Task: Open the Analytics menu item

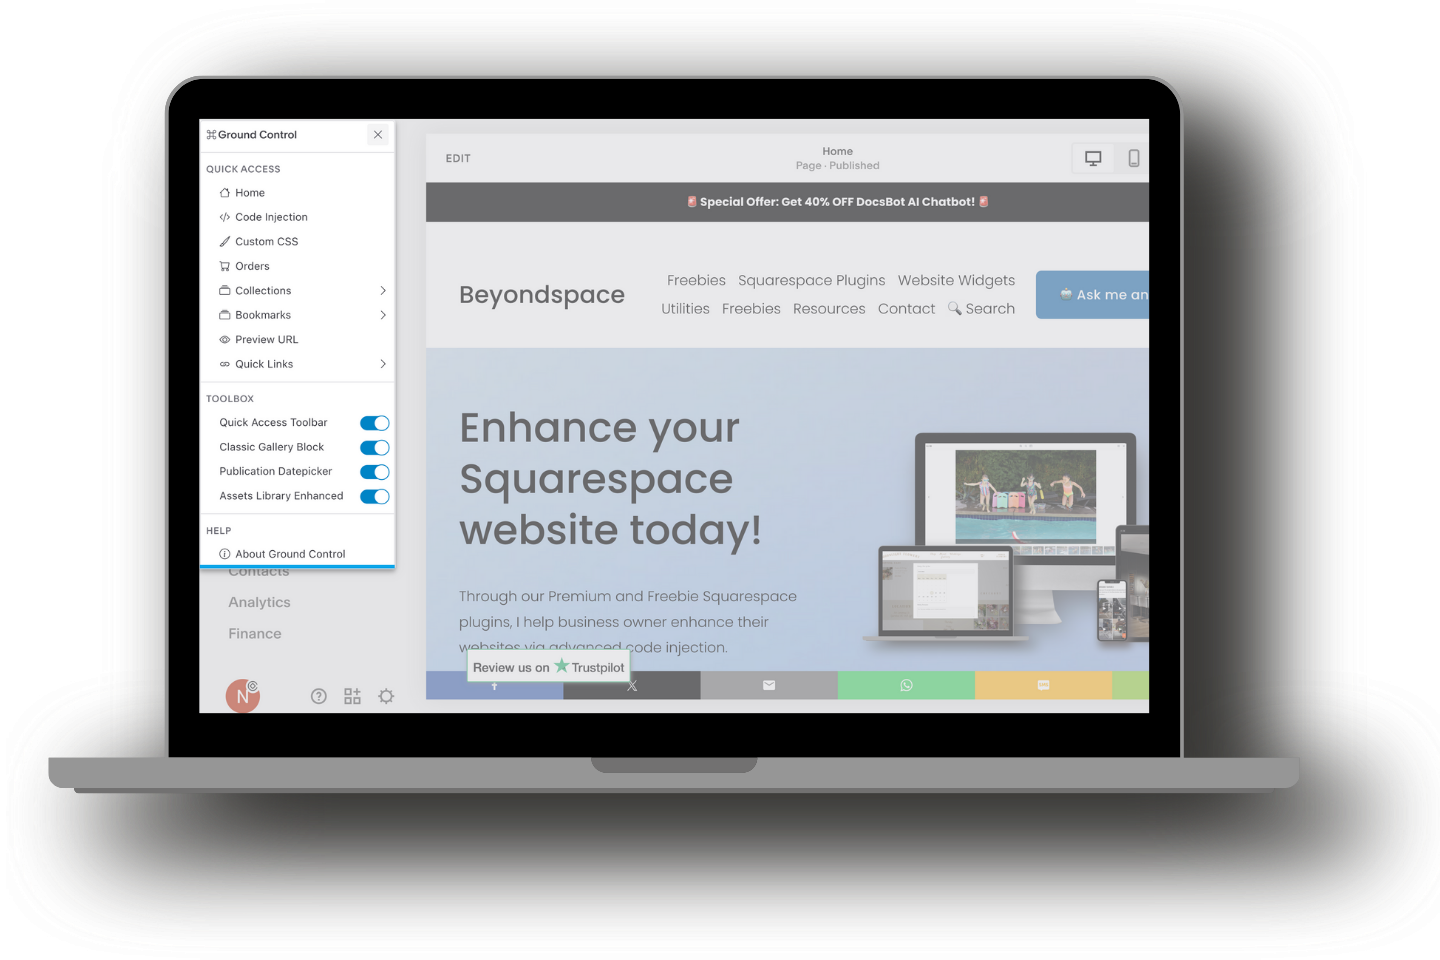Action: point(259,601)
